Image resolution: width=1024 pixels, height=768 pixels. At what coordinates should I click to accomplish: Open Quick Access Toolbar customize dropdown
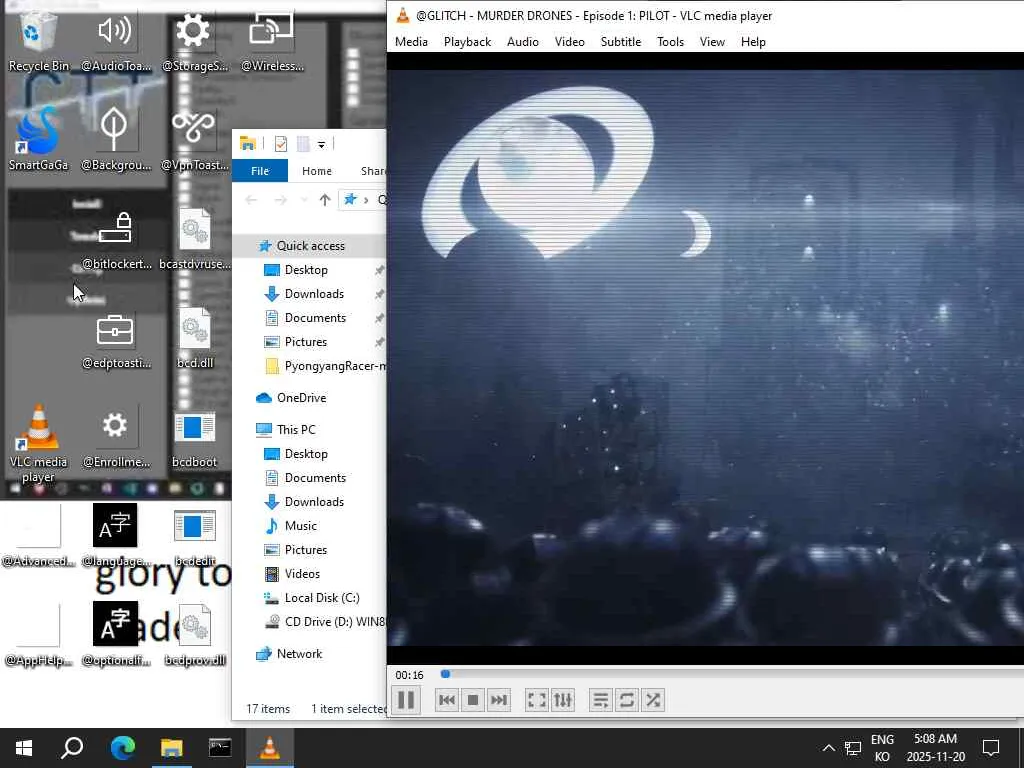pyautogui.click(x=321, y=144)
